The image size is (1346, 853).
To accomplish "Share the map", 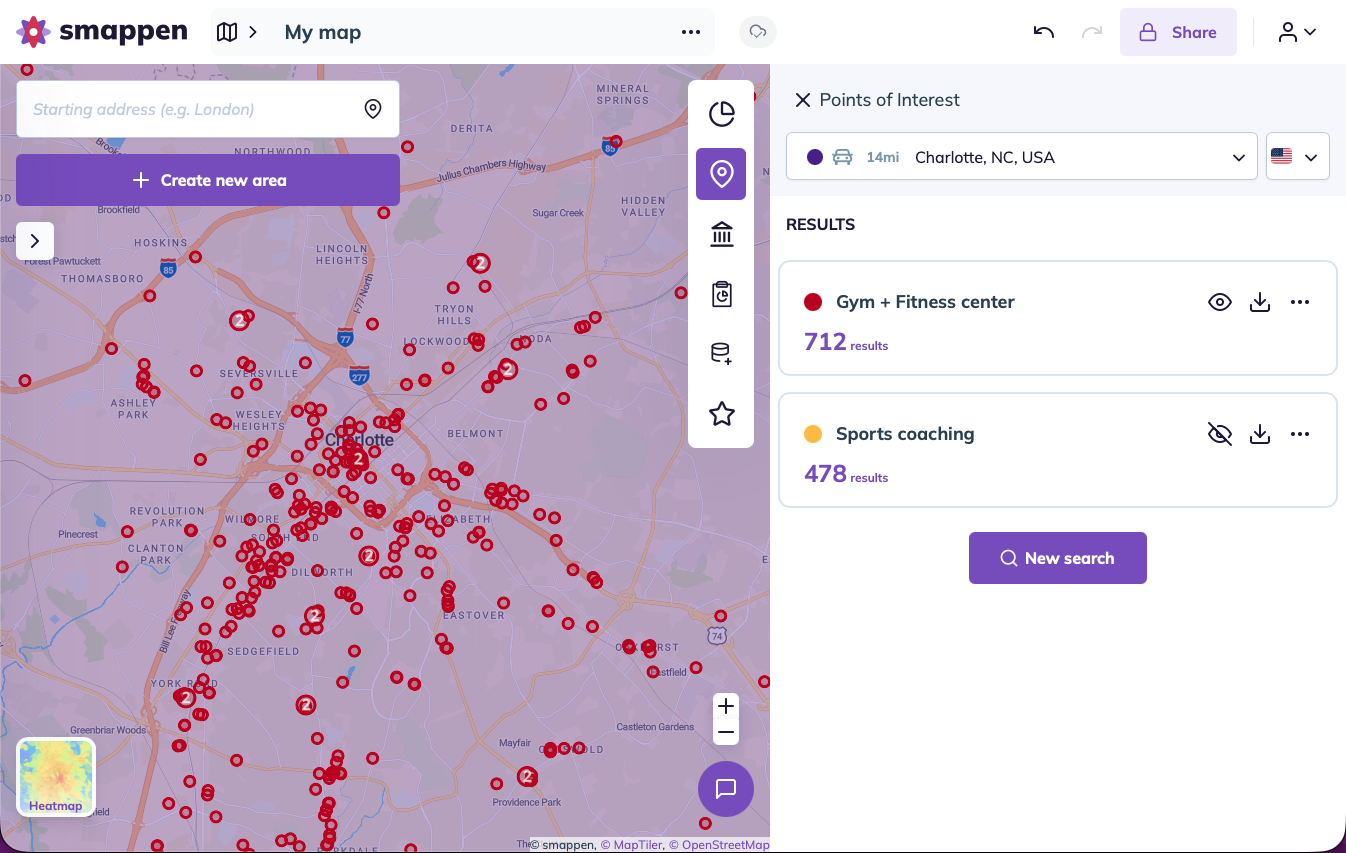I will (x=1178, y=32).
